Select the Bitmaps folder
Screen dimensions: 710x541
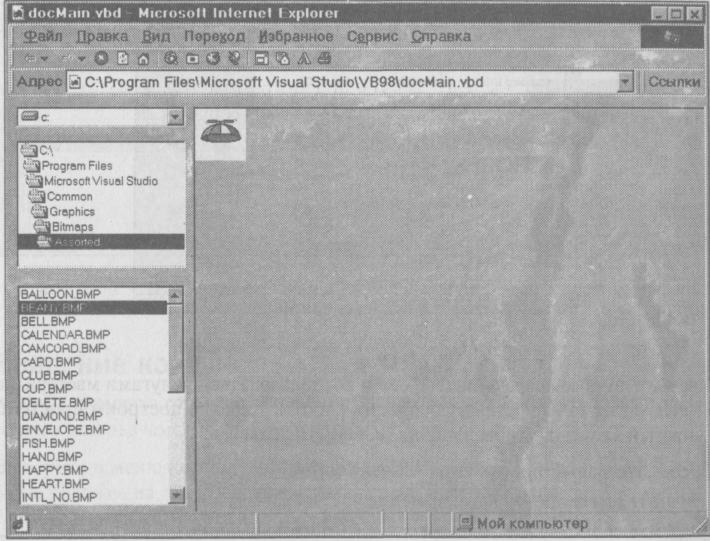tap(63, 227)
